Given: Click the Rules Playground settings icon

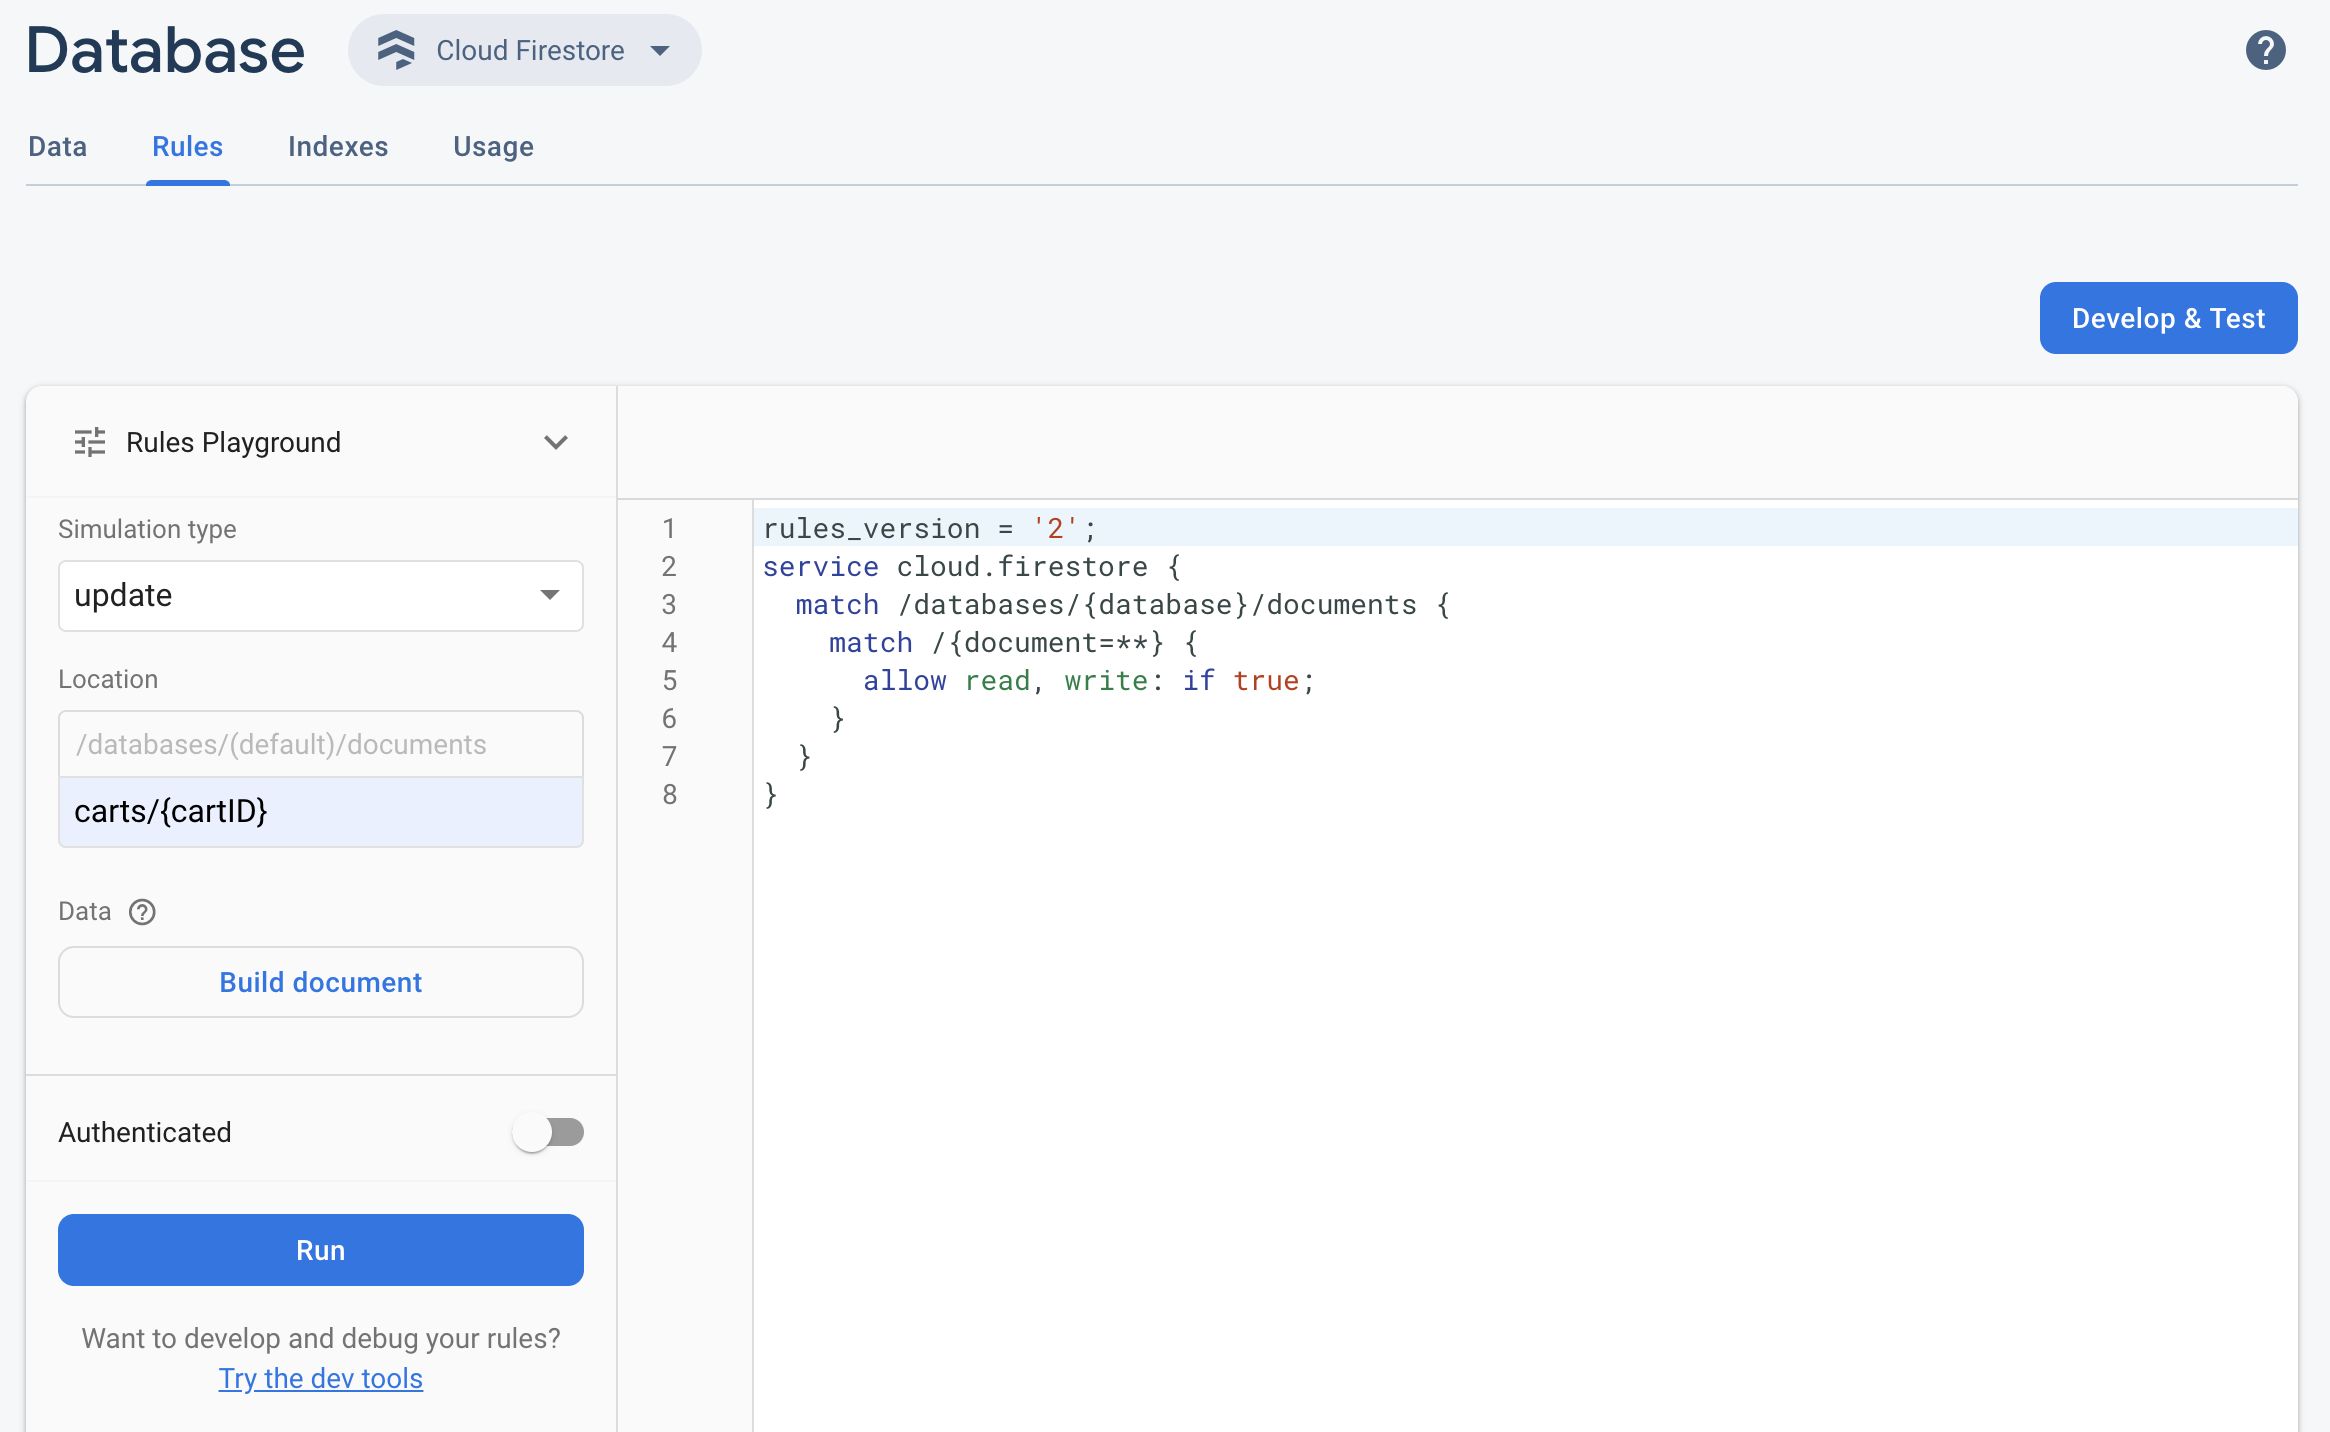Looking at the screenshot, I should [90, 441].
